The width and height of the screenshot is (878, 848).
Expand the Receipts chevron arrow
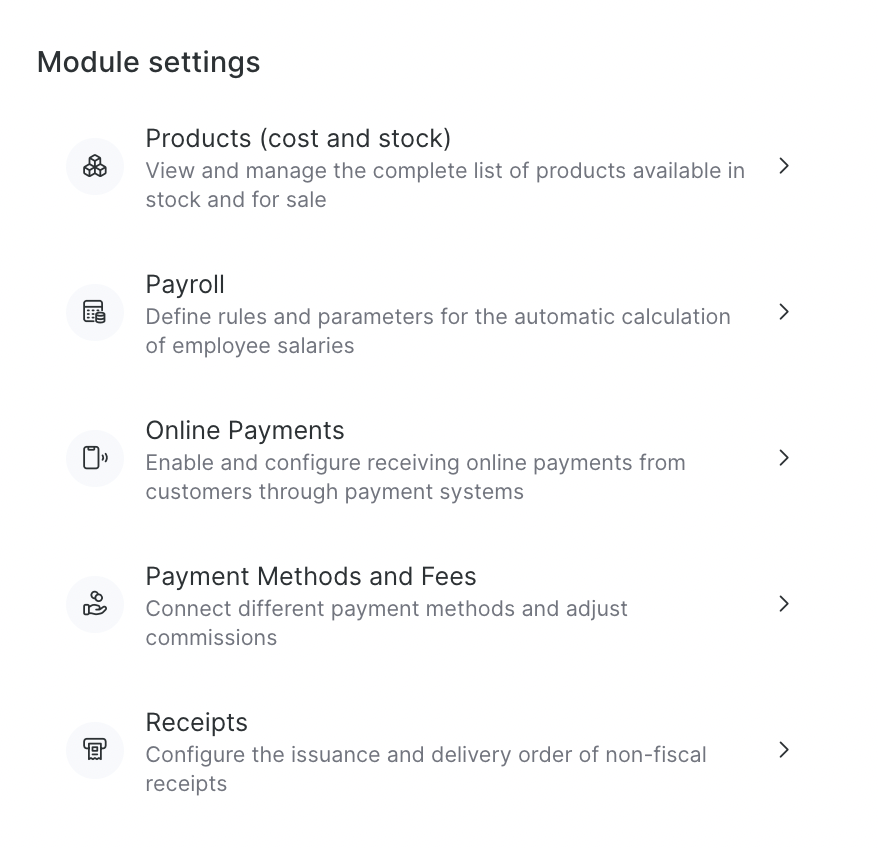coord(784,750)
